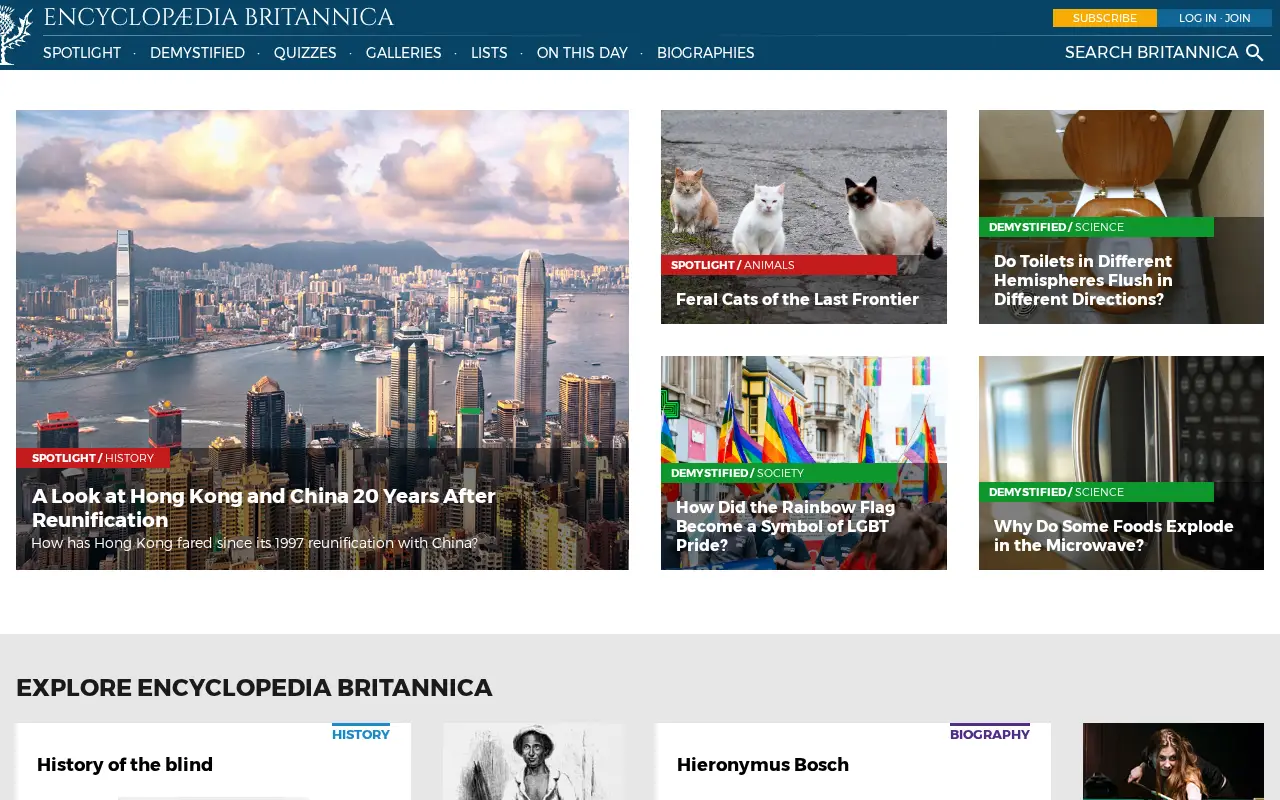Click the Spotlight / Animals tag

pyautogui.click(x=779, y=265)
